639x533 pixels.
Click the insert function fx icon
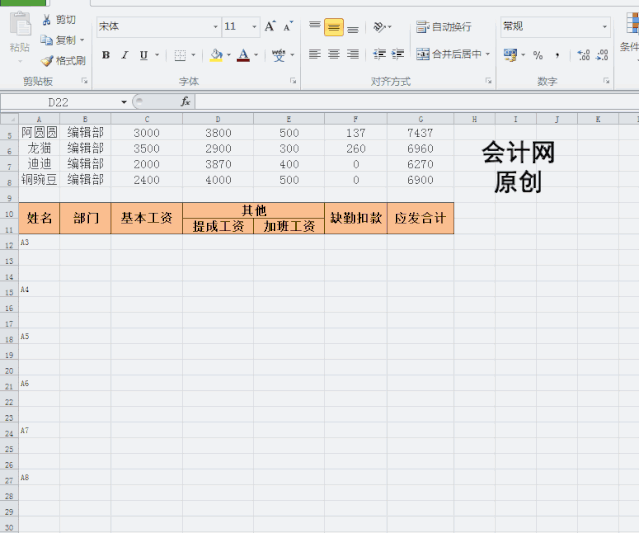(185, 102)
